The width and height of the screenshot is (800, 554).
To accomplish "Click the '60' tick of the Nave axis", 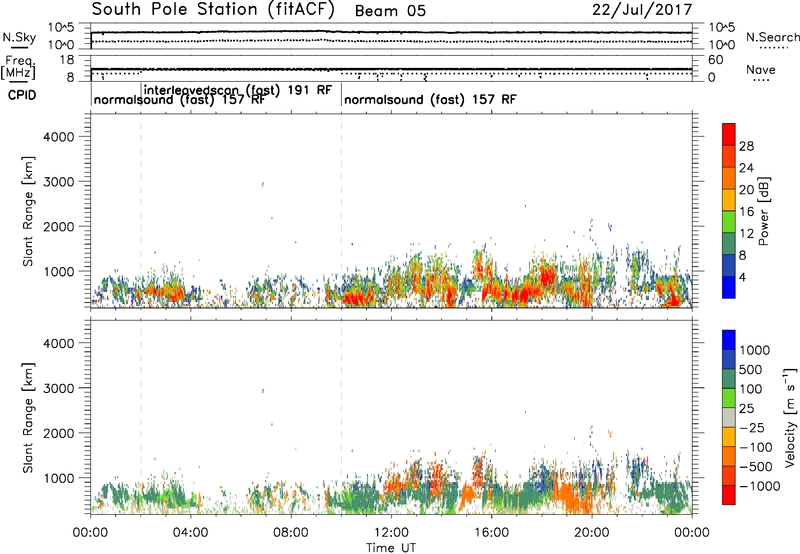I will pos(716,60).
